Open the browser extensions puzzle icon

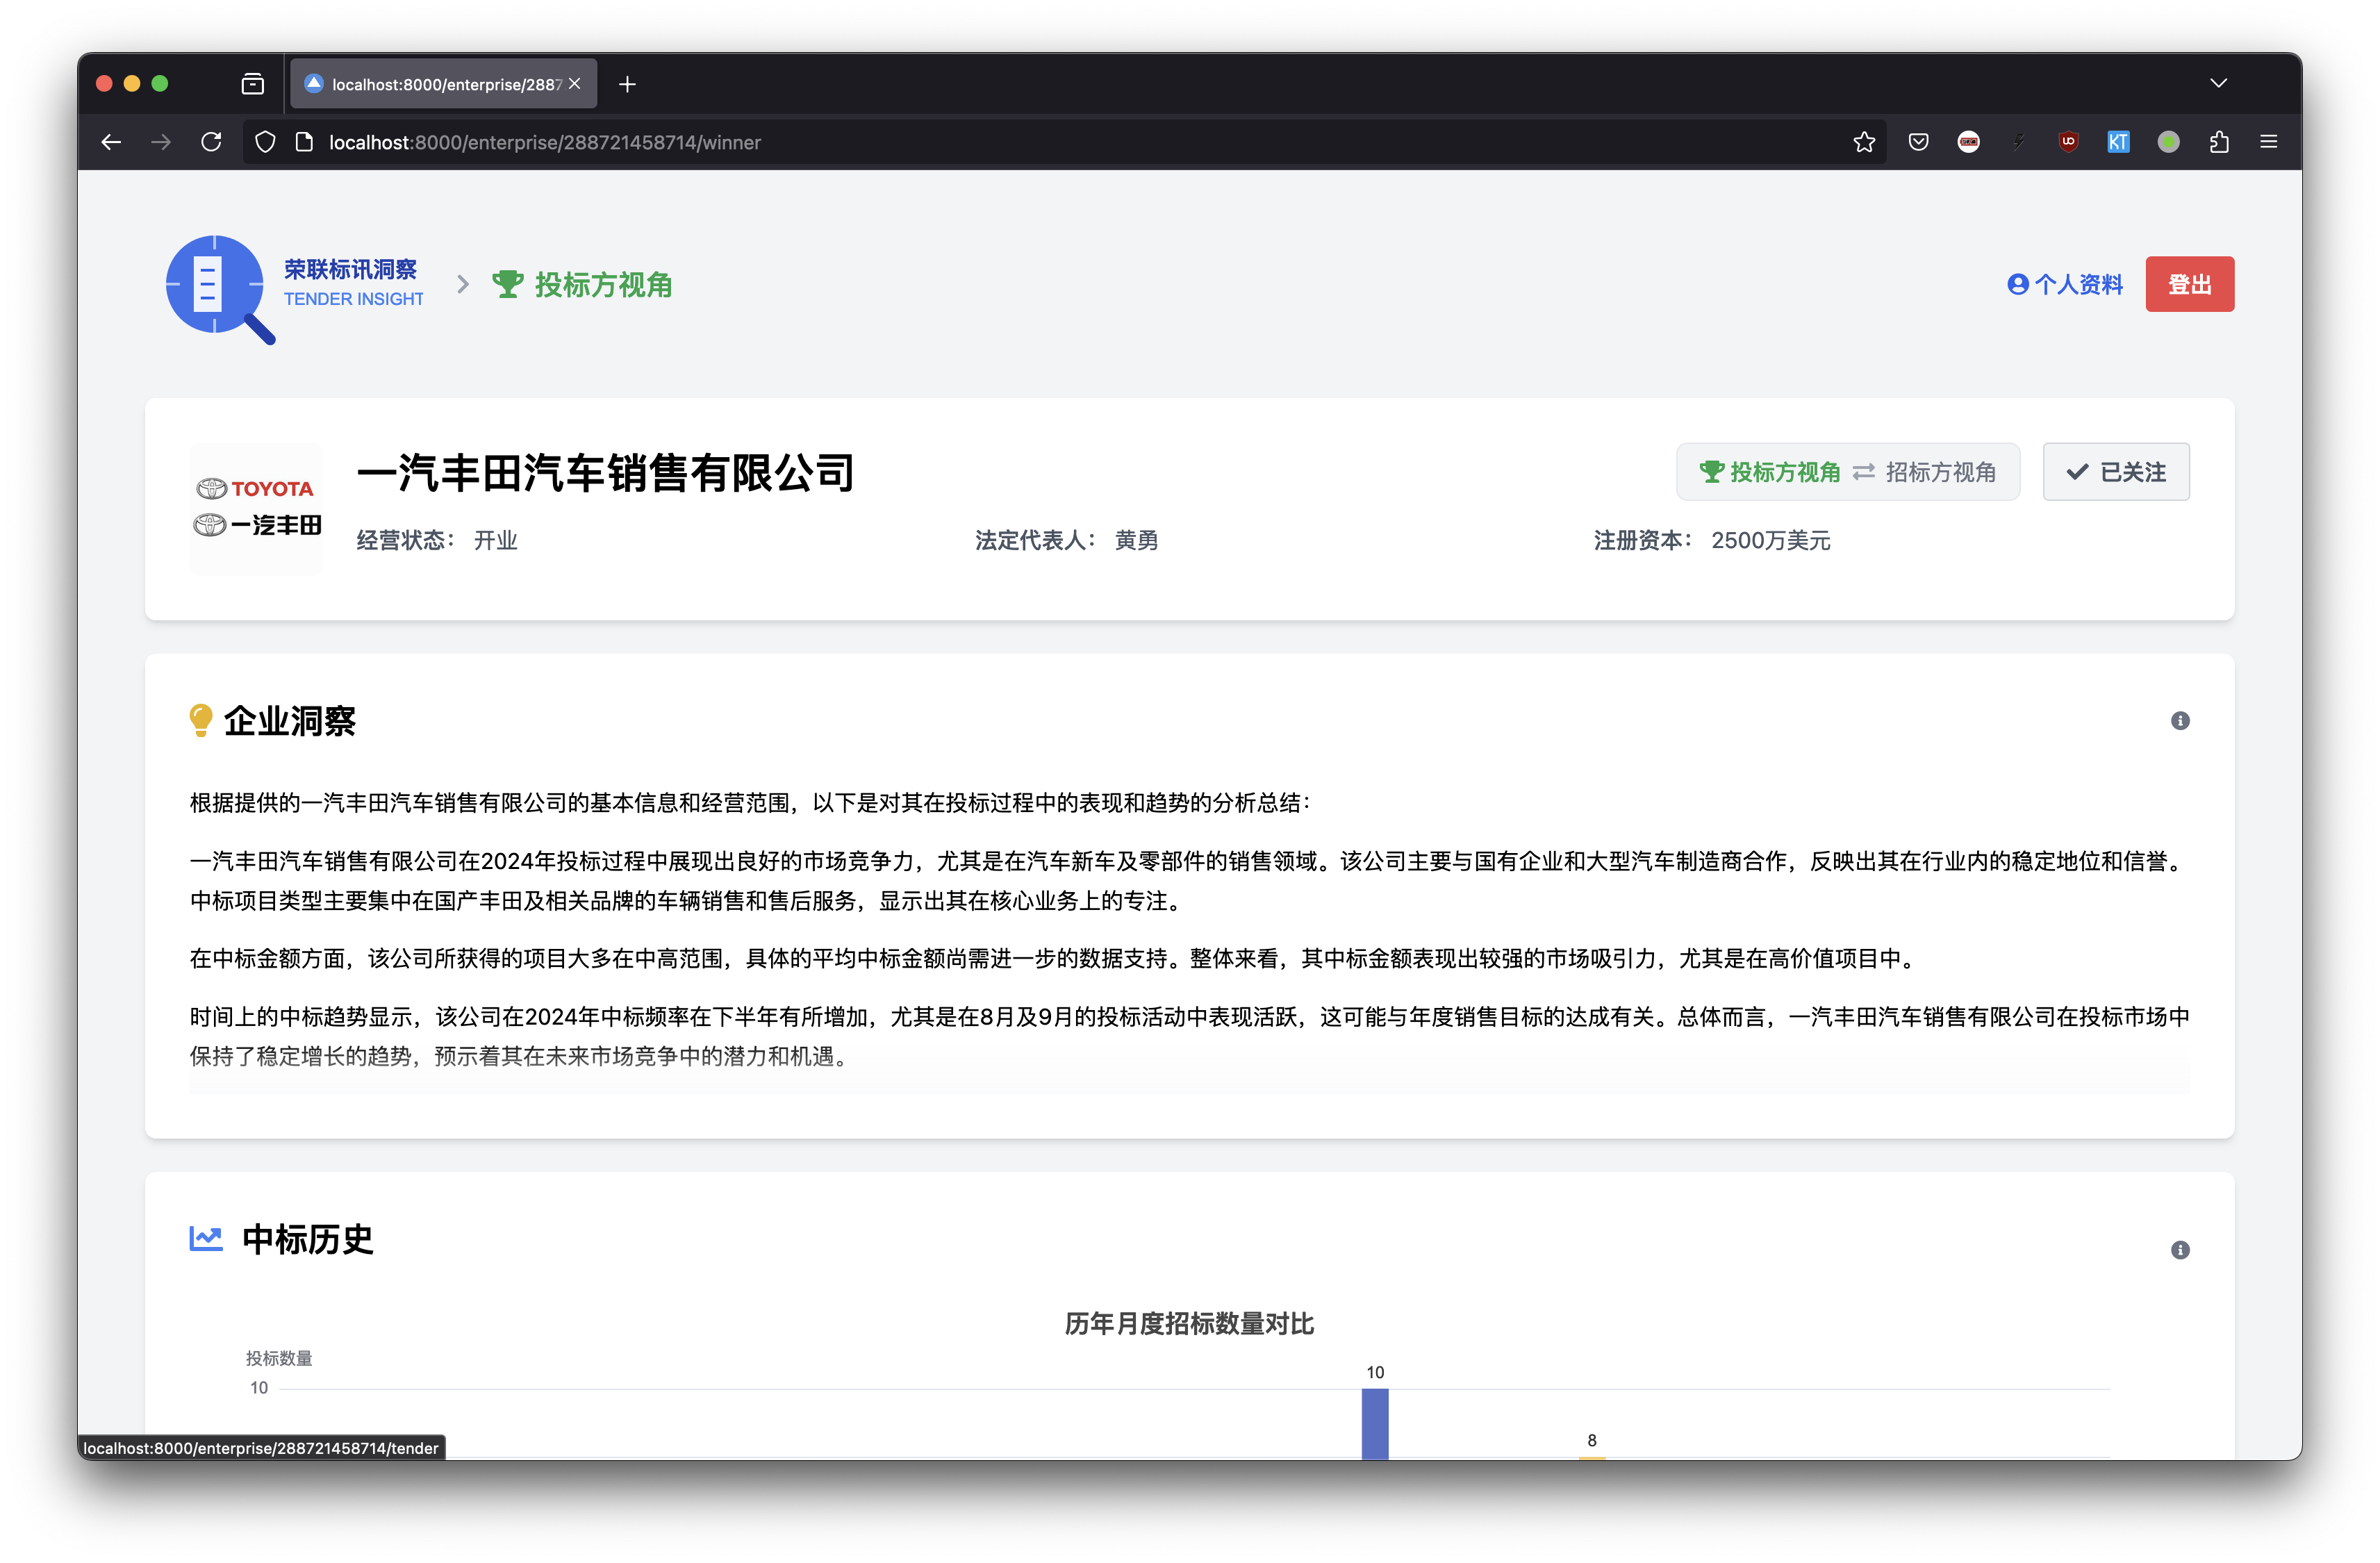pos(2219,142)
